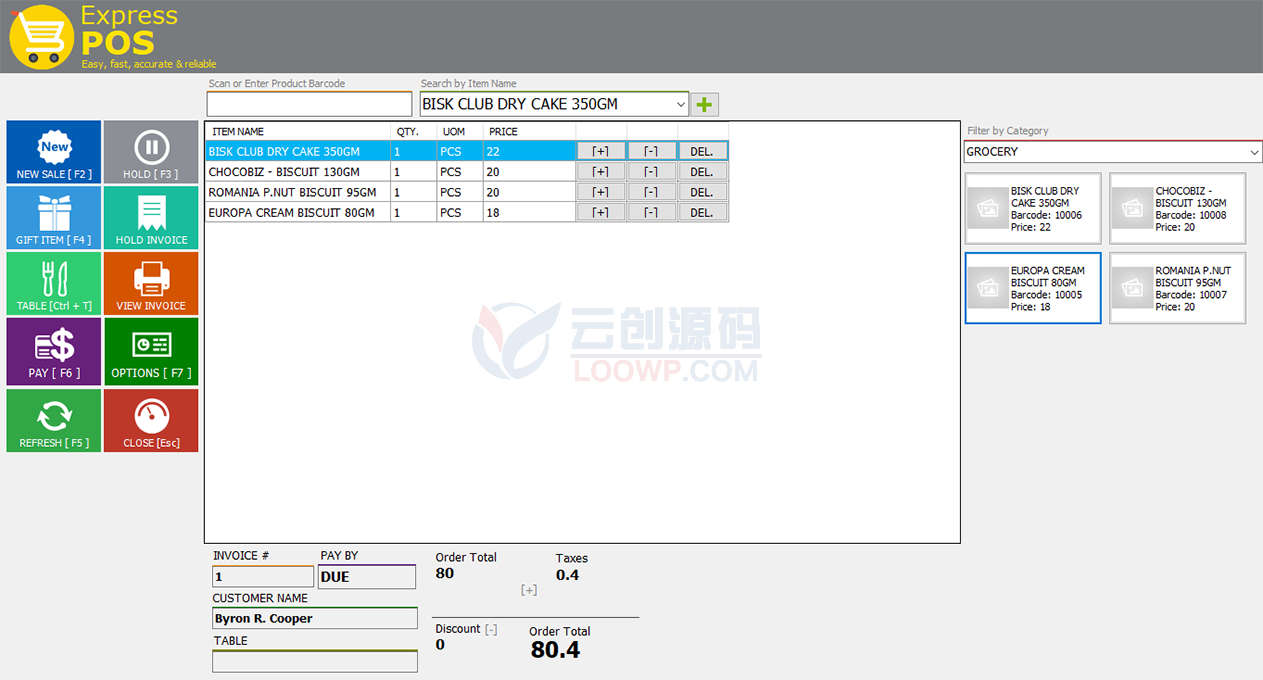Screen dimensions: 1263x680
Task: Select row ROMANIA P.NUT BISCUIT 95GM
Action: 467,192
